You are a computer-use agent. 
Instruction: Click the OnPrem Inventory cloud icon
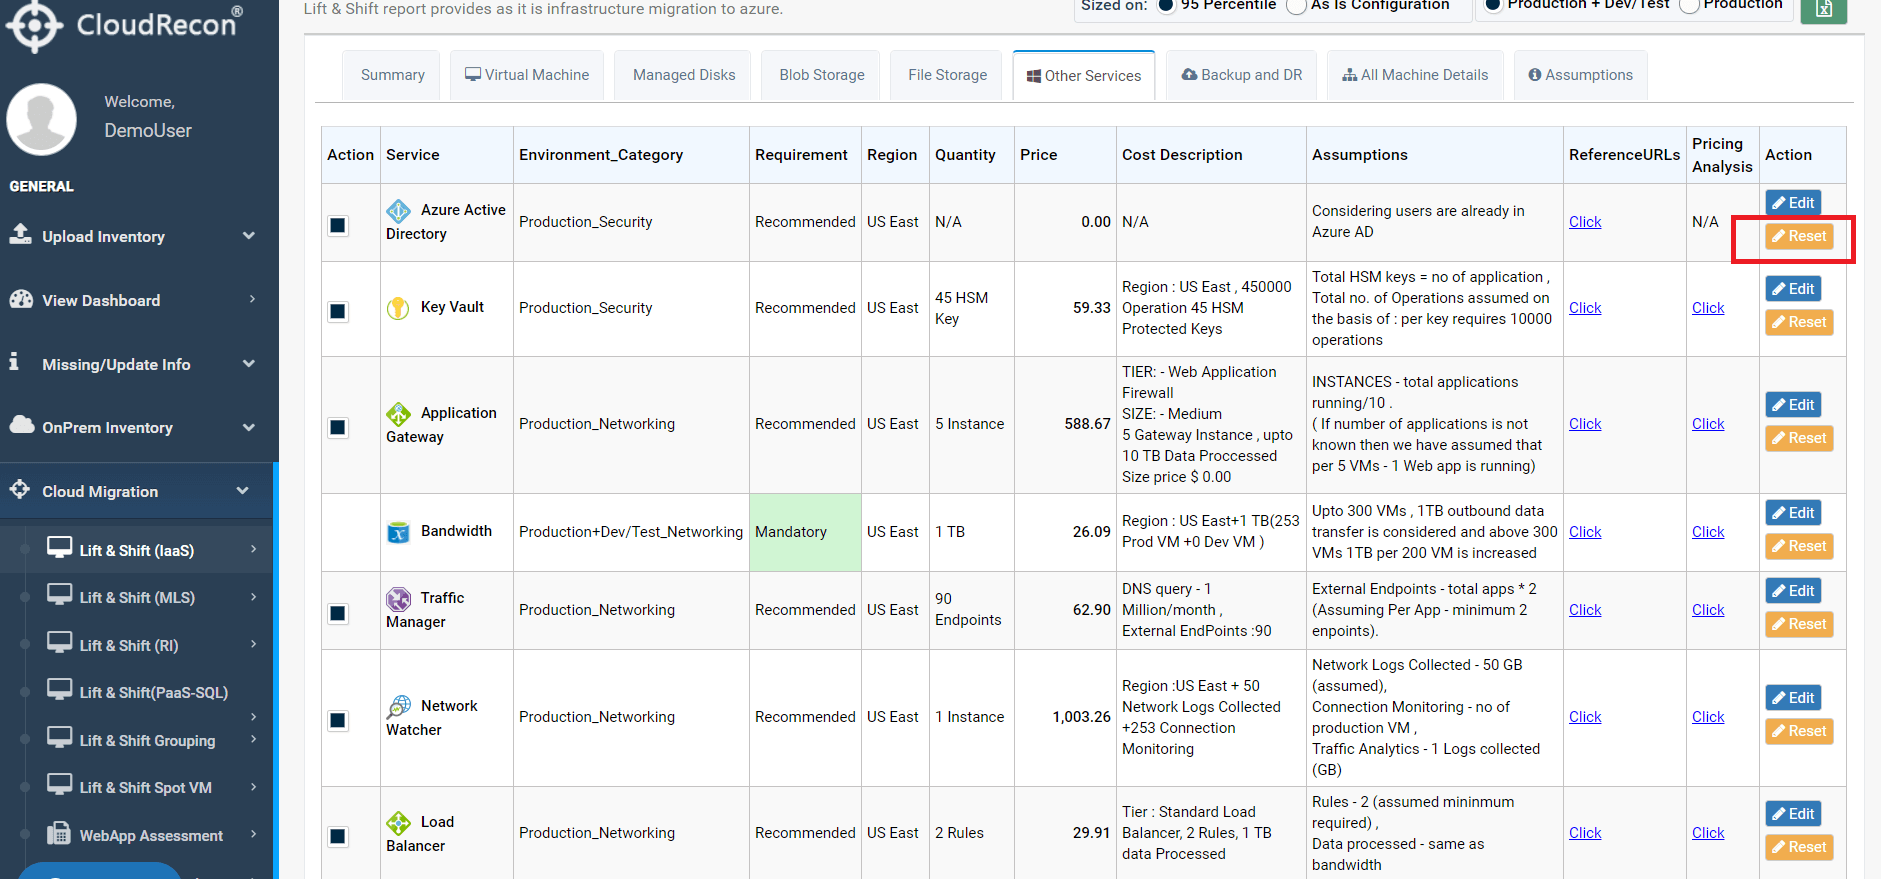click(x=21, y=425)
